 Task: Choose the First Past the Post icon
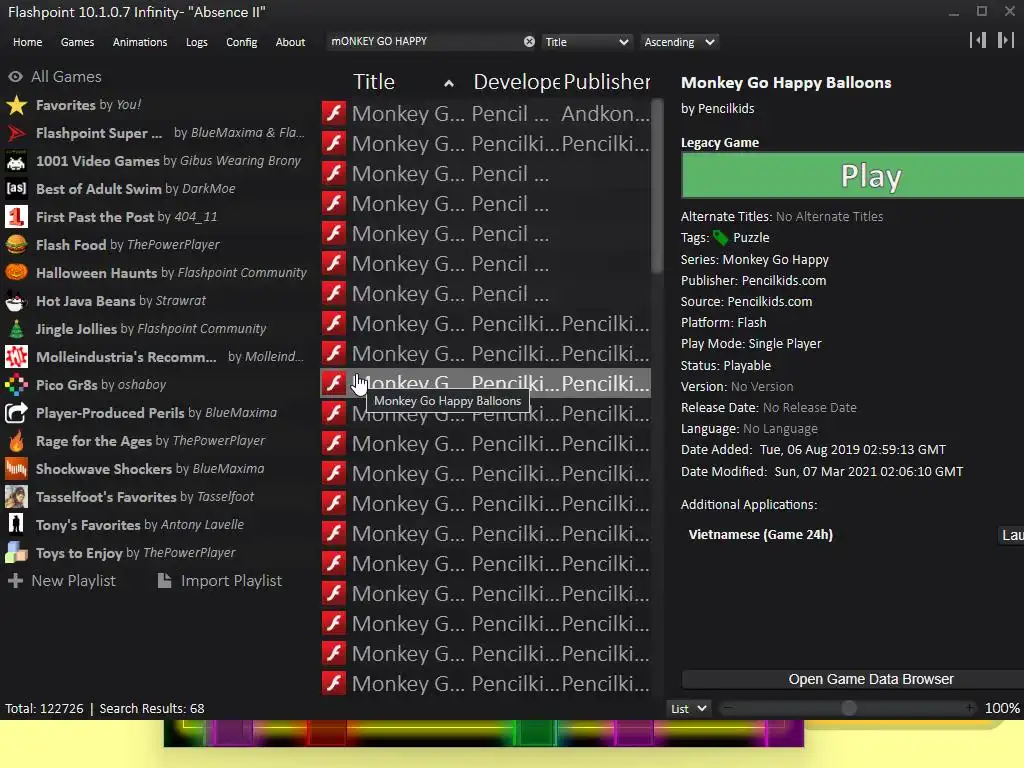tap(16, 217)
